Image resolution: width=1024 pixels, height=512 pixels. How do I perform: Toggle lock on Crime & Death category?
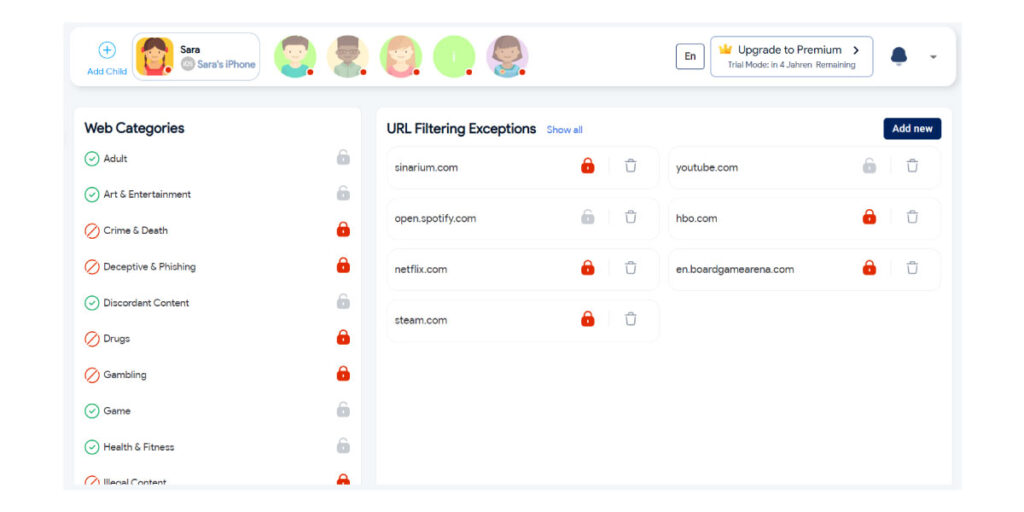(x=343, y=230)
